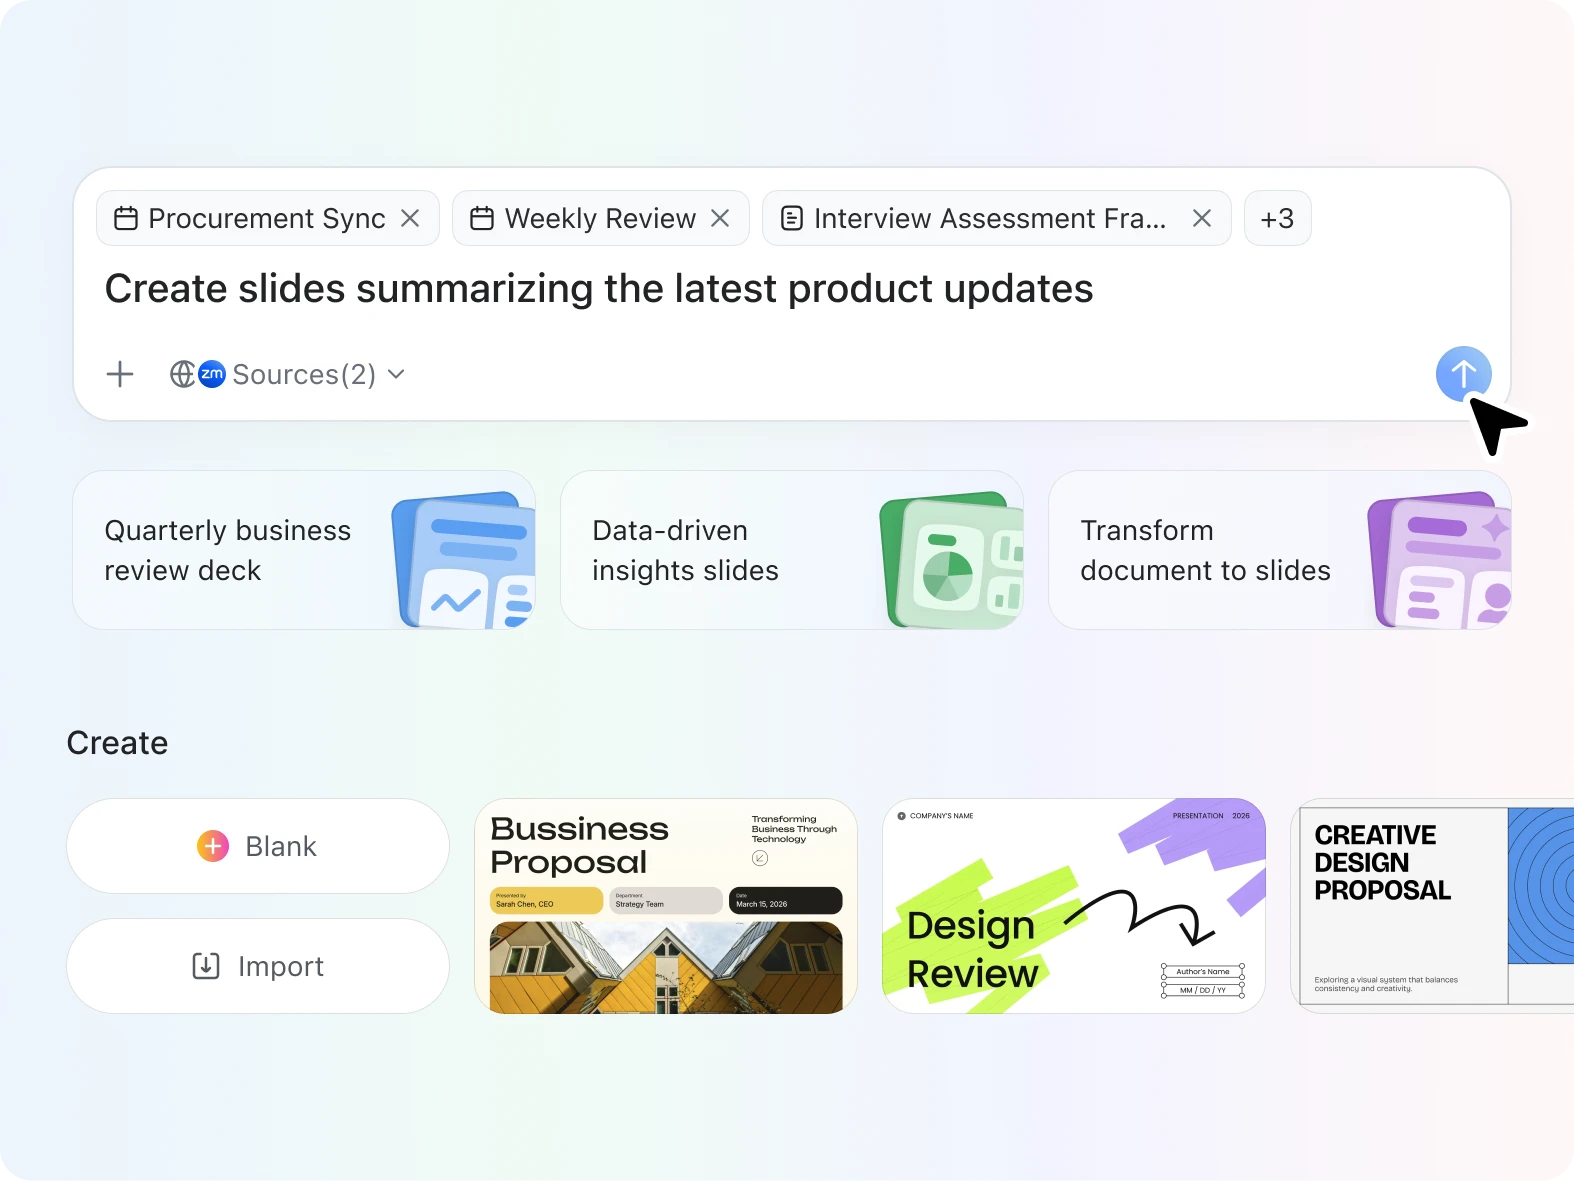Viewport: 1574px width, 1181px height.
Task: Click Import to upload a file
Action: [x=258, y=966]
